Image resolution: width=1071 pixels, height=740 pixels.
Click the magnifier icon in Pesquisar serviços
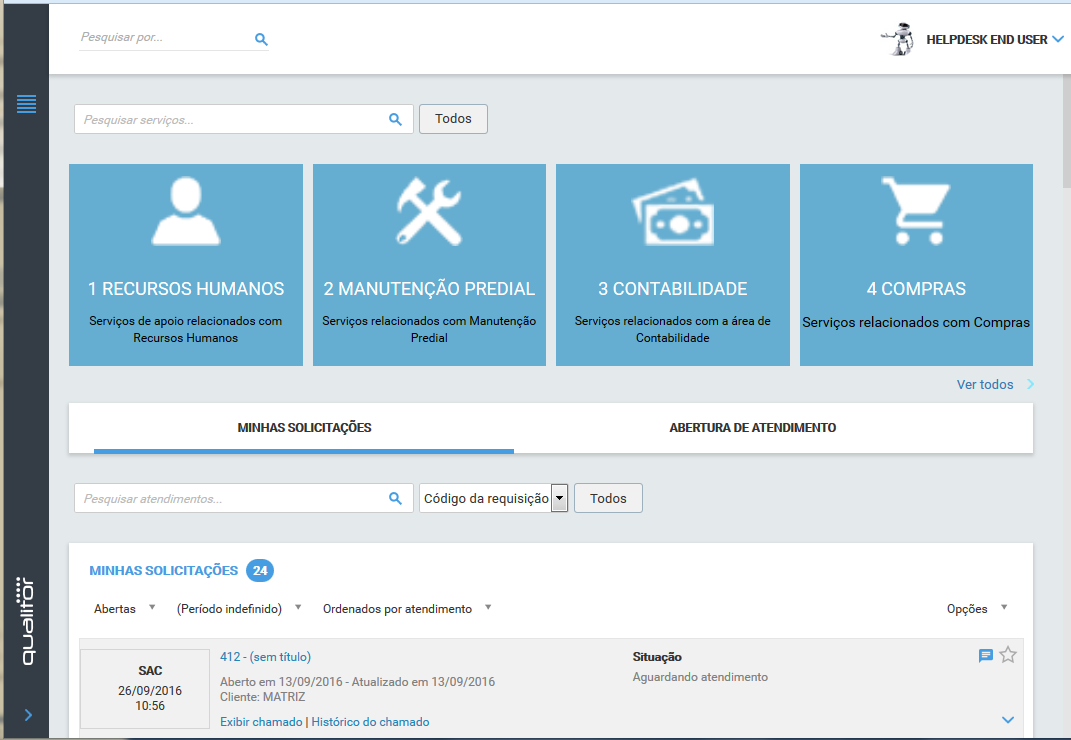(395, 119)
